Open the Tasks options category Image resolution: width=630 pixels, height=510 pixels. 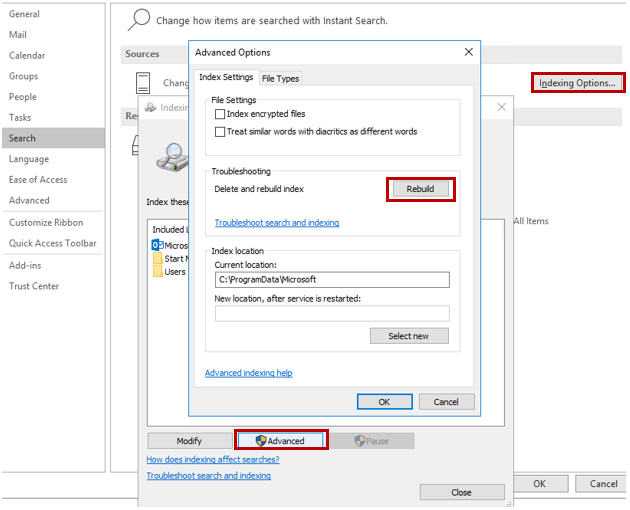click(x=53, y=117)
